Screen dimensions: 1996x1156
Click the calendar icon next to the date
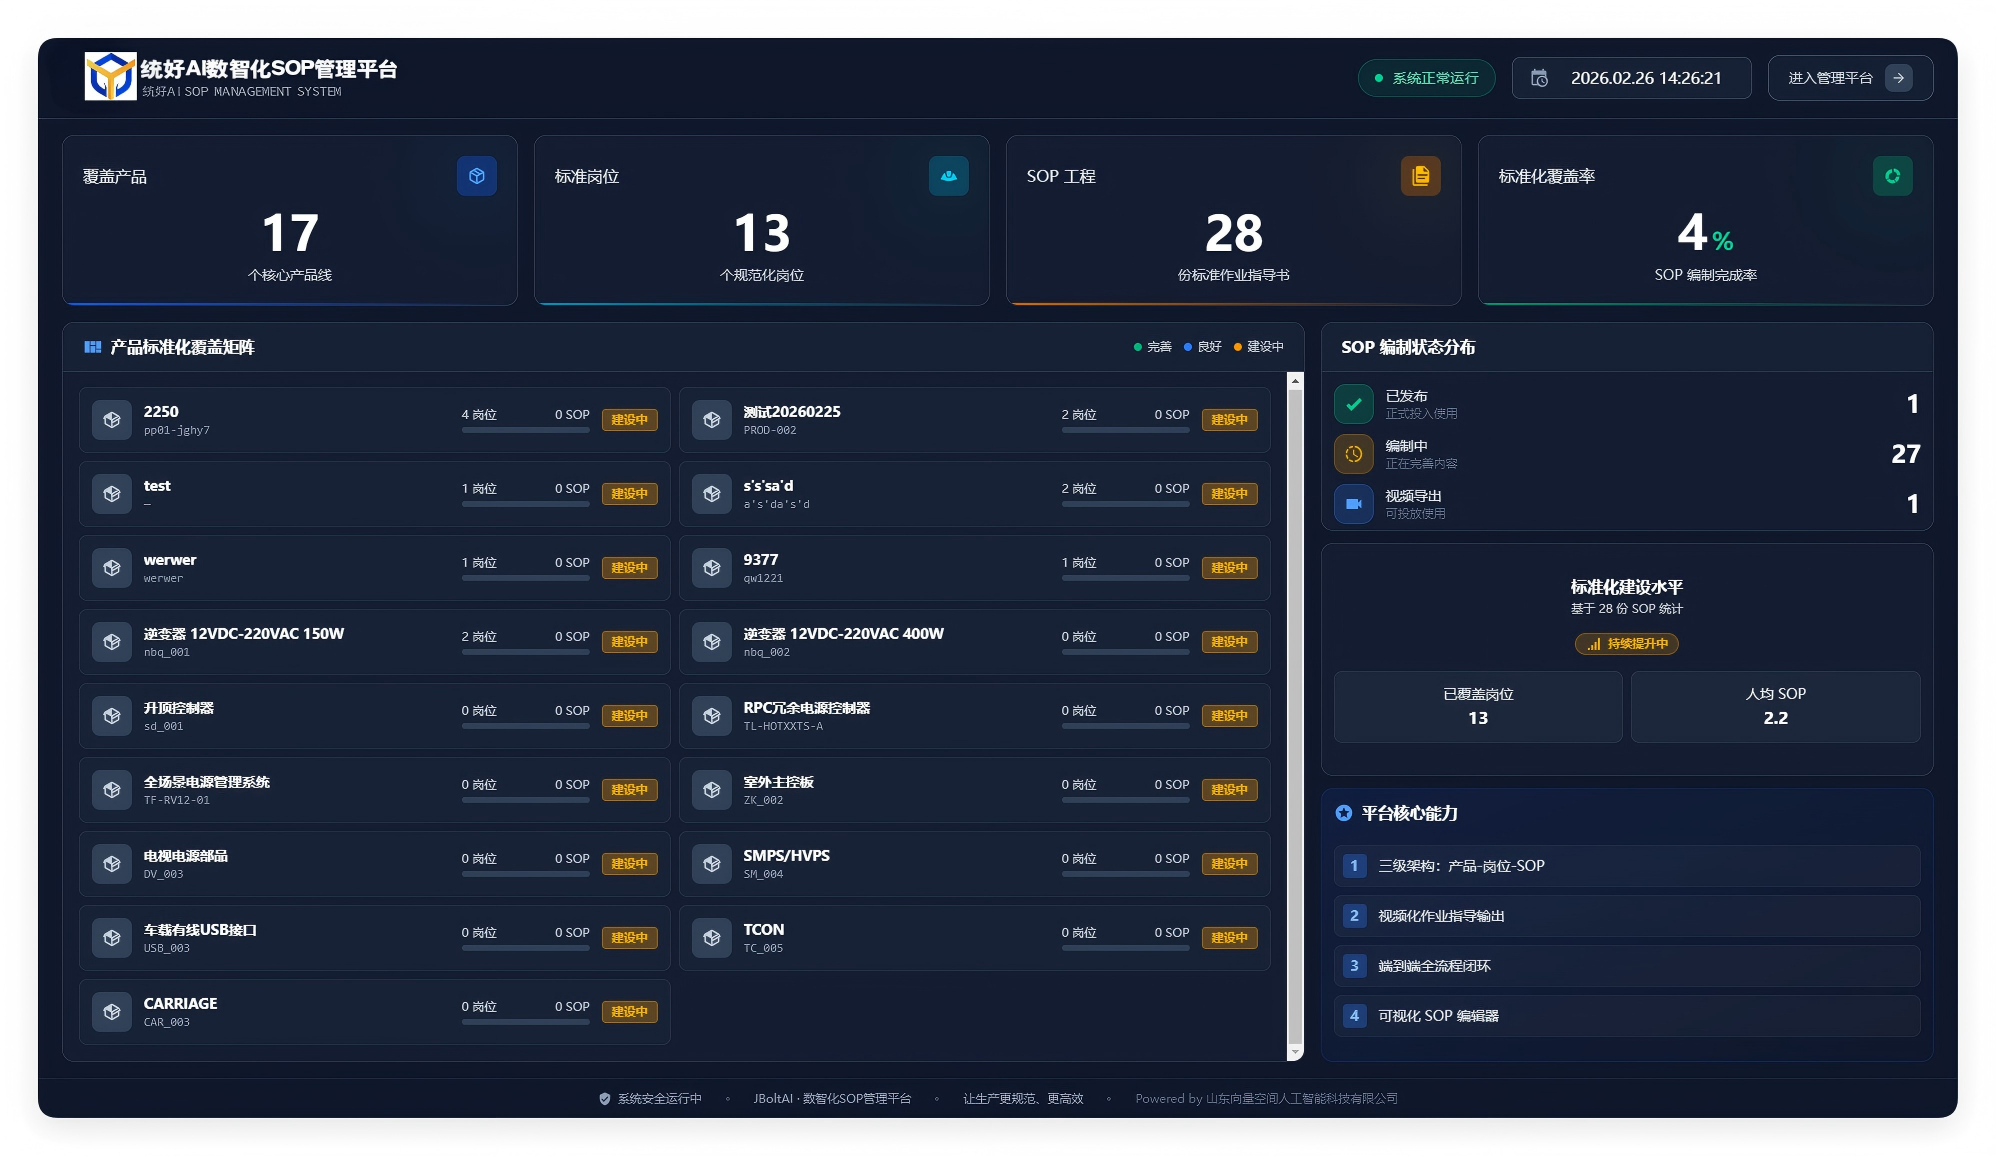[x=1540, y=78]
